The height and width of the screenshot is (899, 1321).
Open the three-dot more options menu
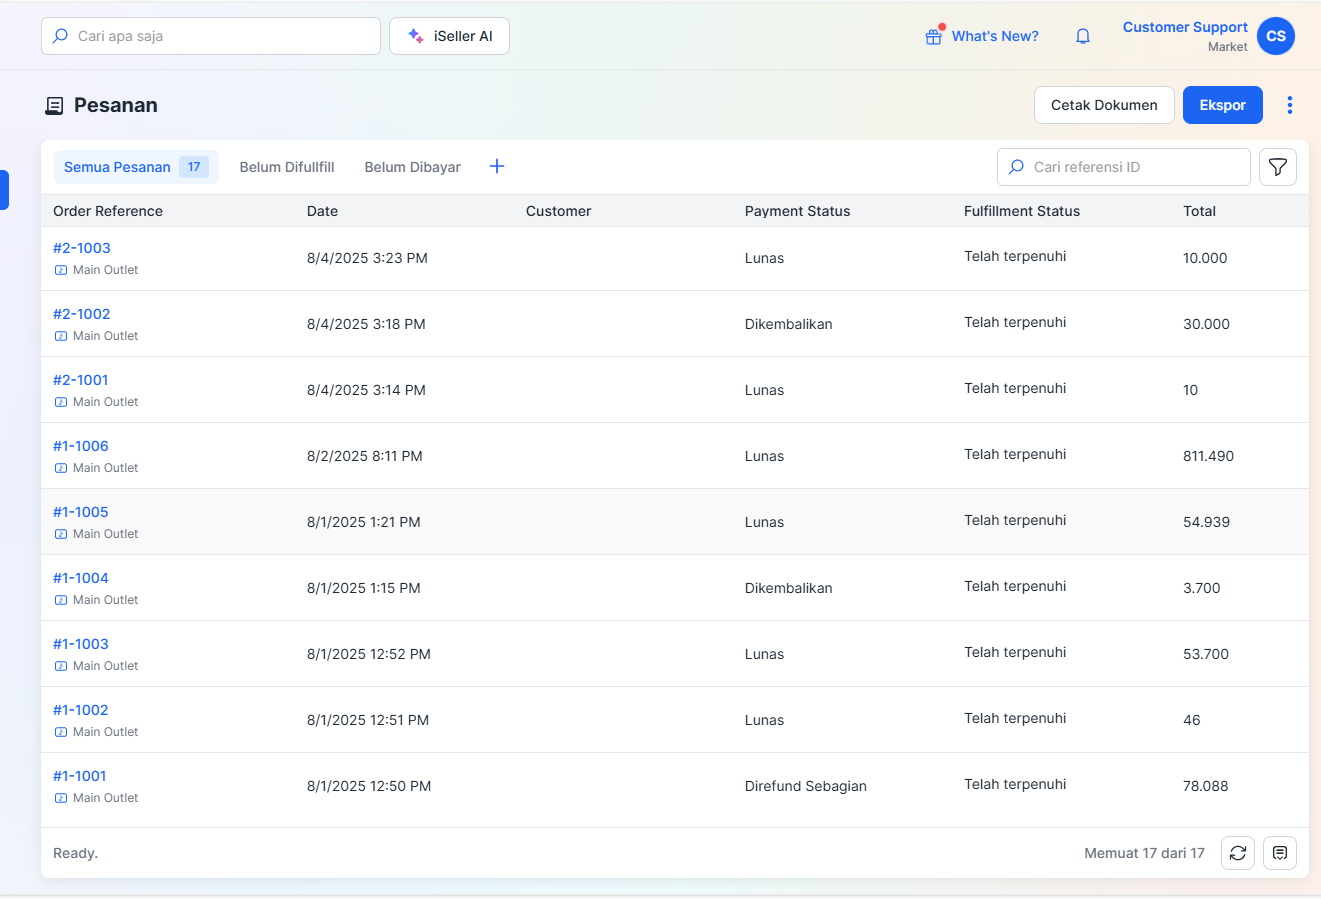1290,105
